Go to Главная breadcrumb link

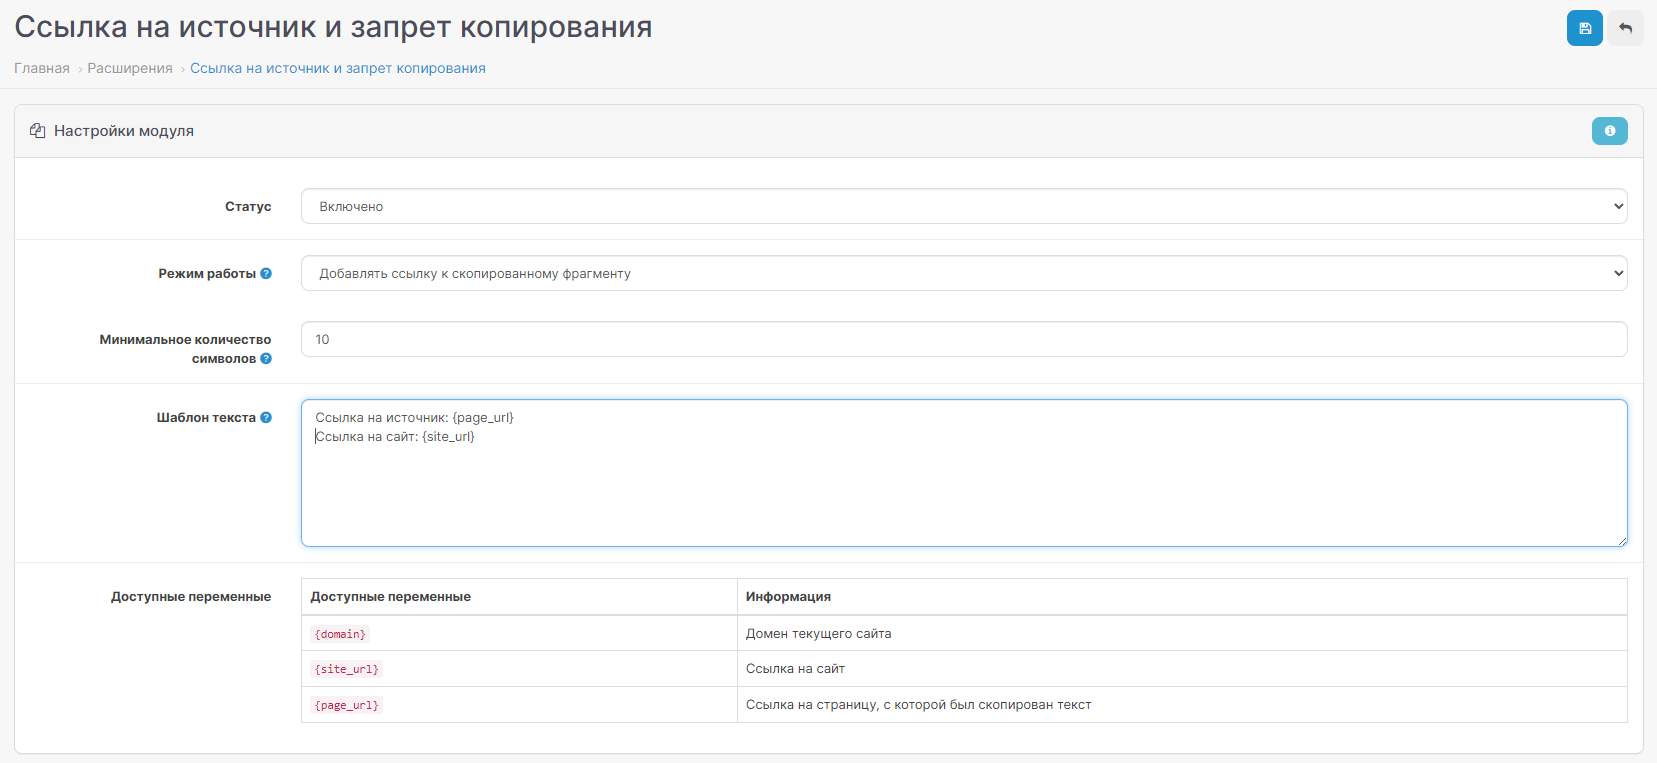(x=42, y=68)
